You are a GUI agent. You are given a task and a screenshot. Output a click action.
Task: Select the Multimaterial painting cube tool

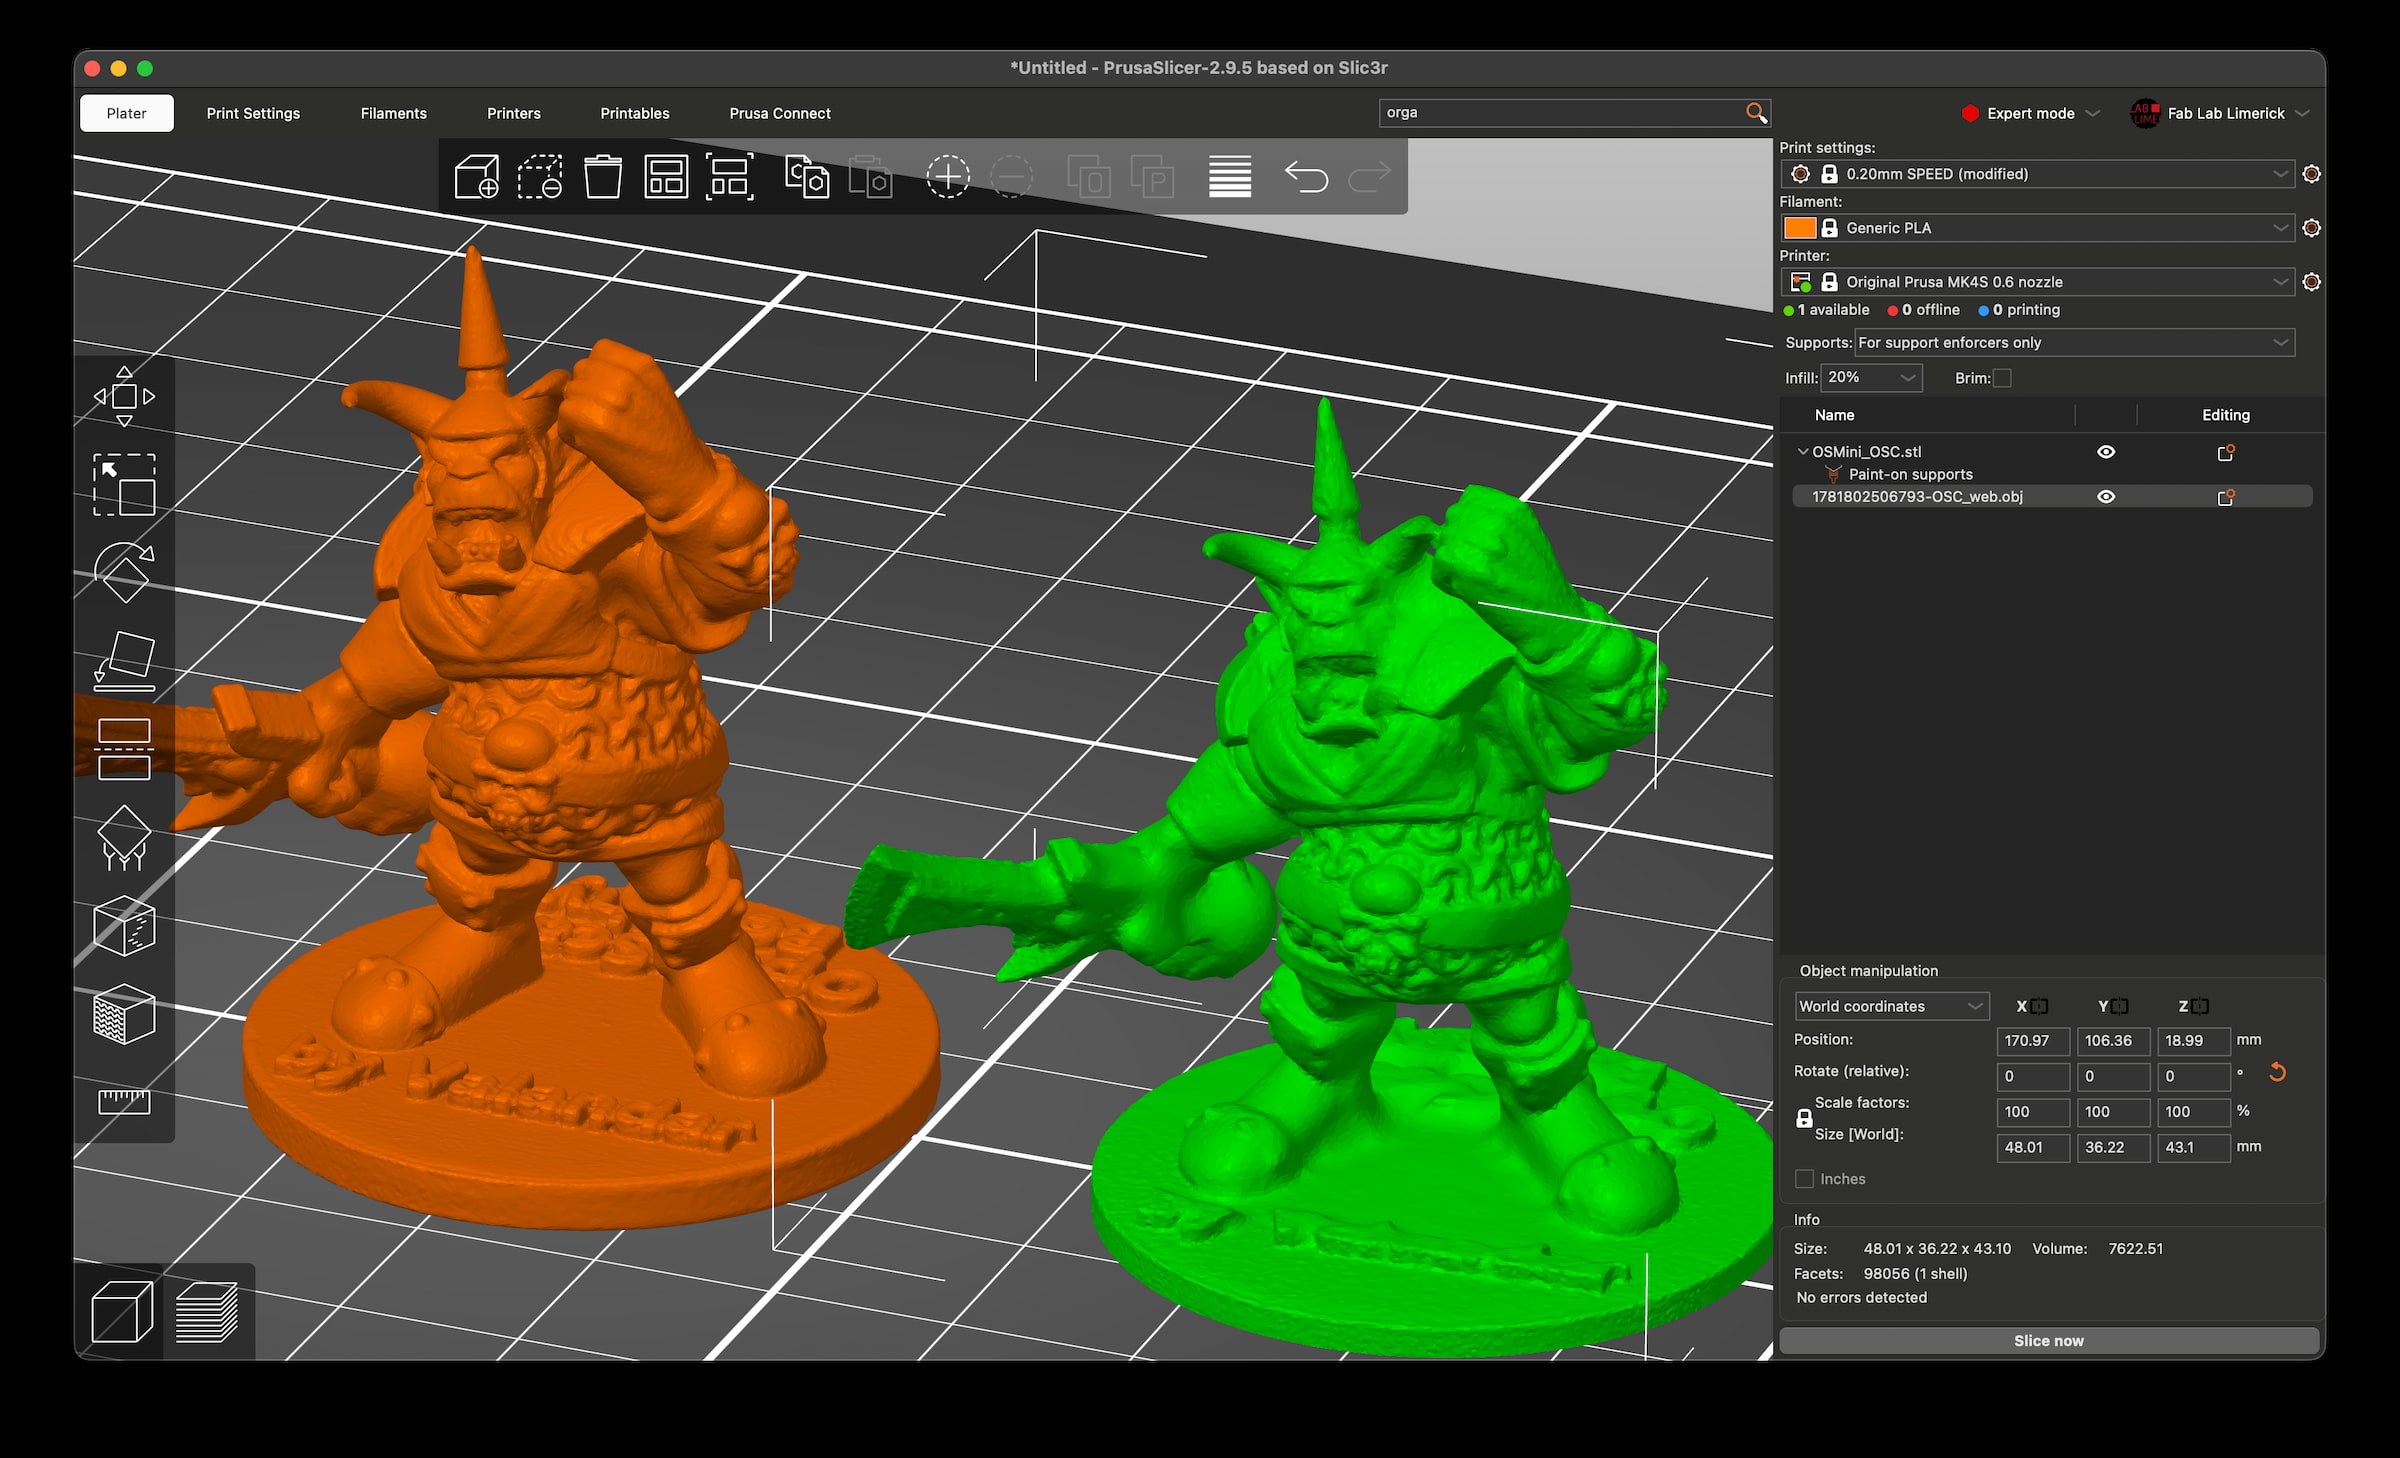click(x=124, y=1014)
